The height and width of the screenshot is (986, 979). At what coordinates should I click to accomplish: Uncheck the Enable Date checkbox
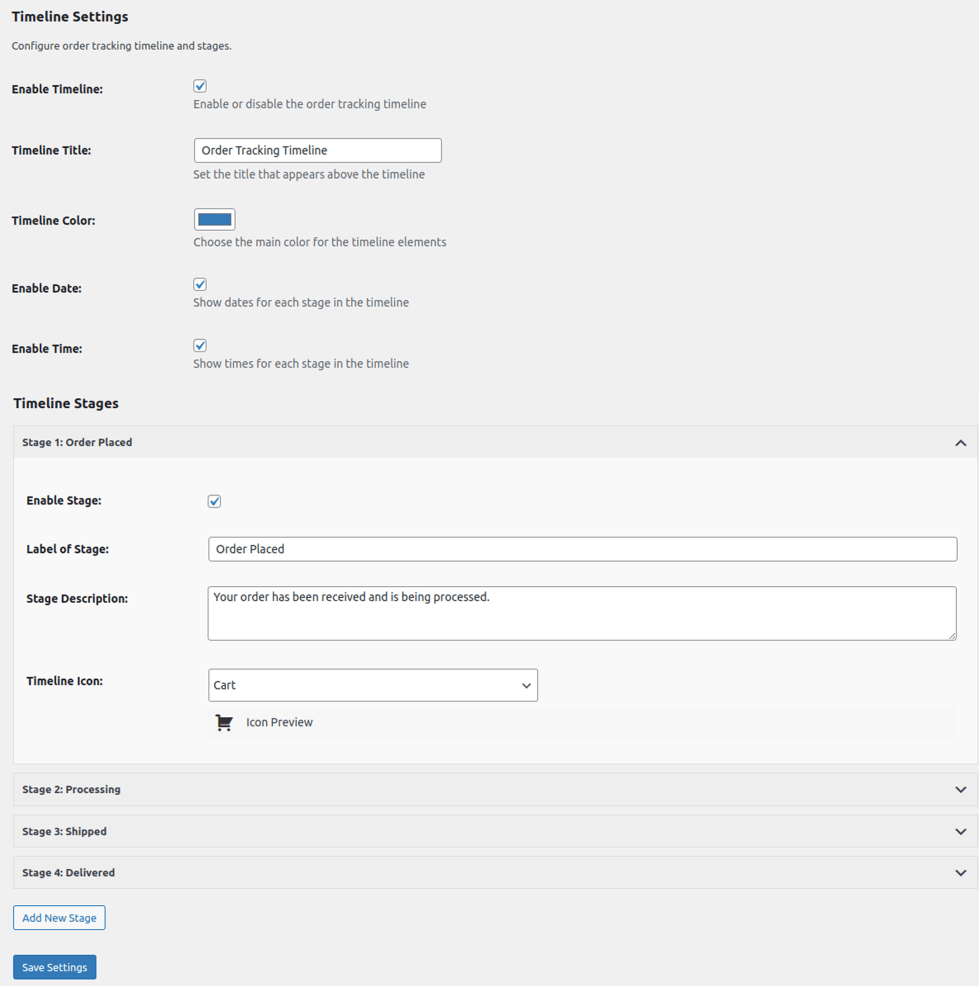[x=200, y=285]
